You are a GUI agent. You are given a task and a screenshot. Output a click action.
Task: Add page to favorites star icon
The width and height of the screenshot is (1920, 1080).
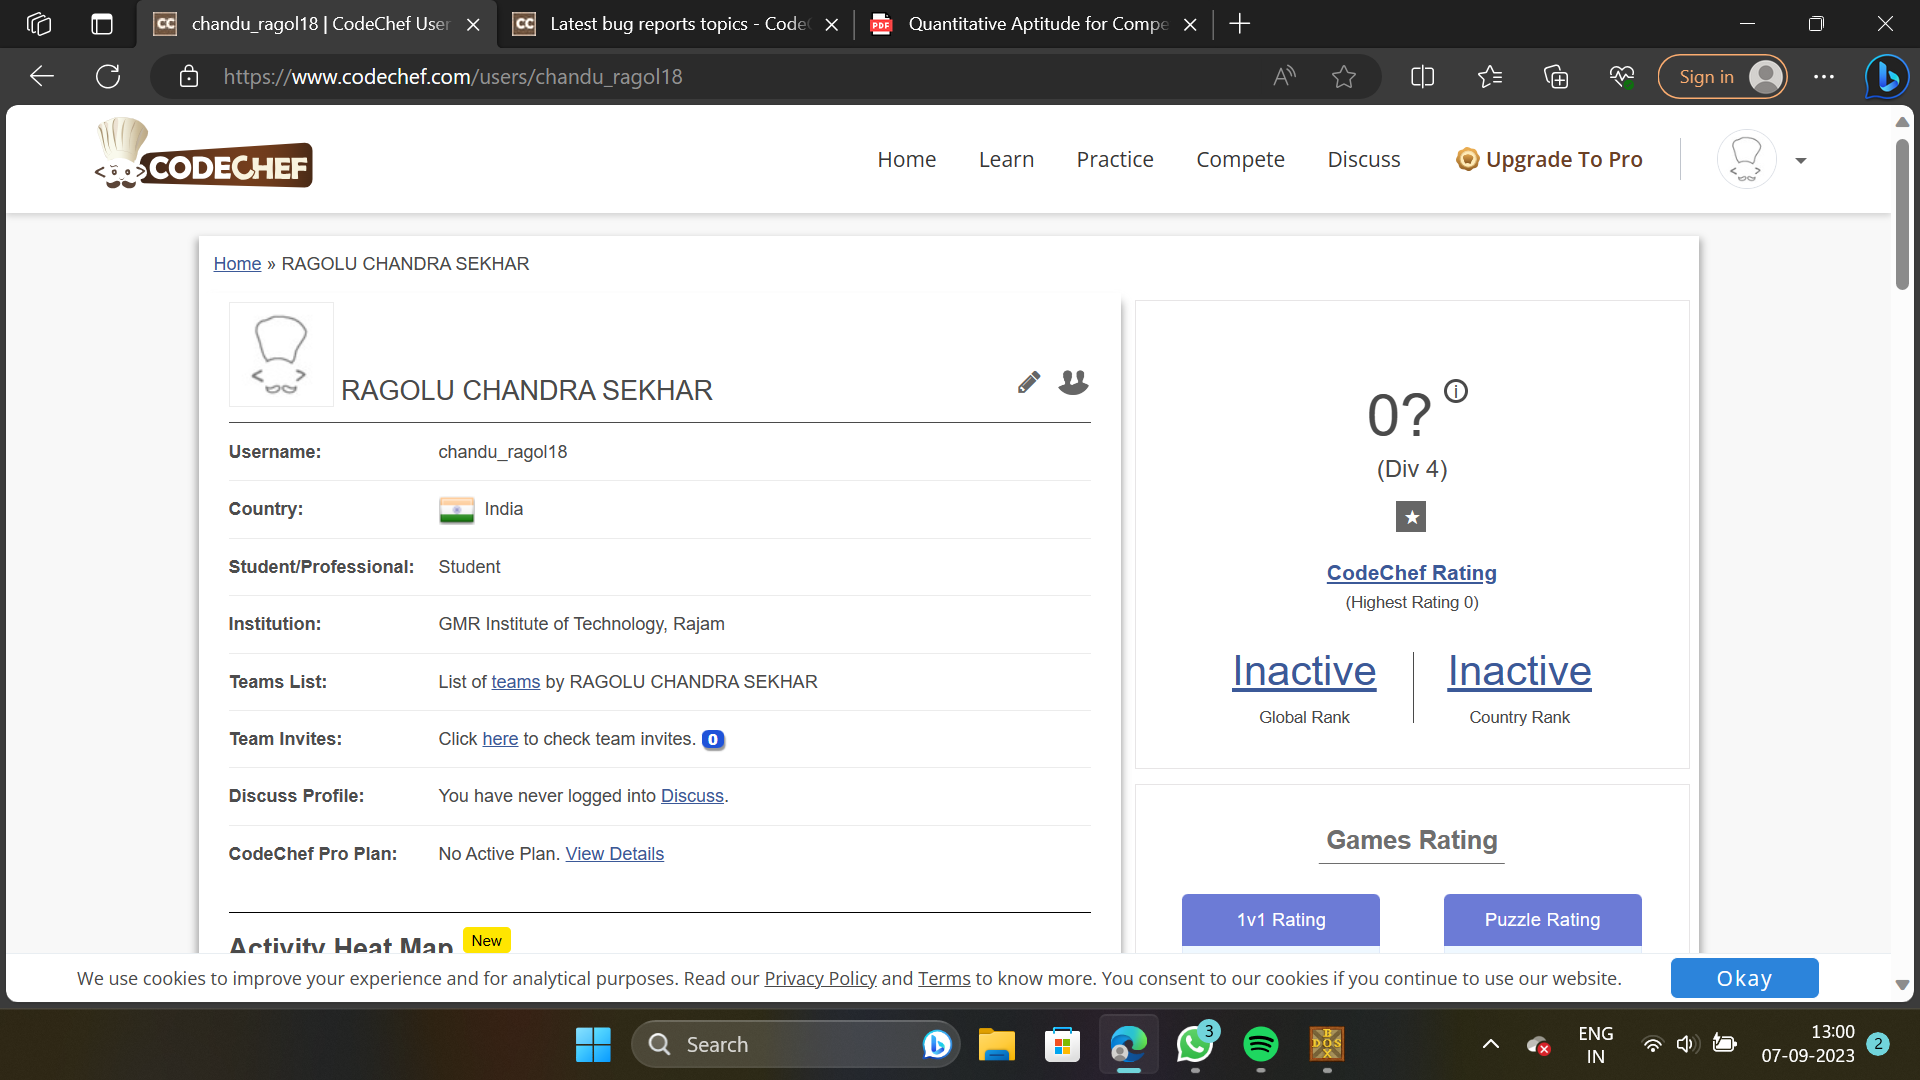(x=1344, y=77)
